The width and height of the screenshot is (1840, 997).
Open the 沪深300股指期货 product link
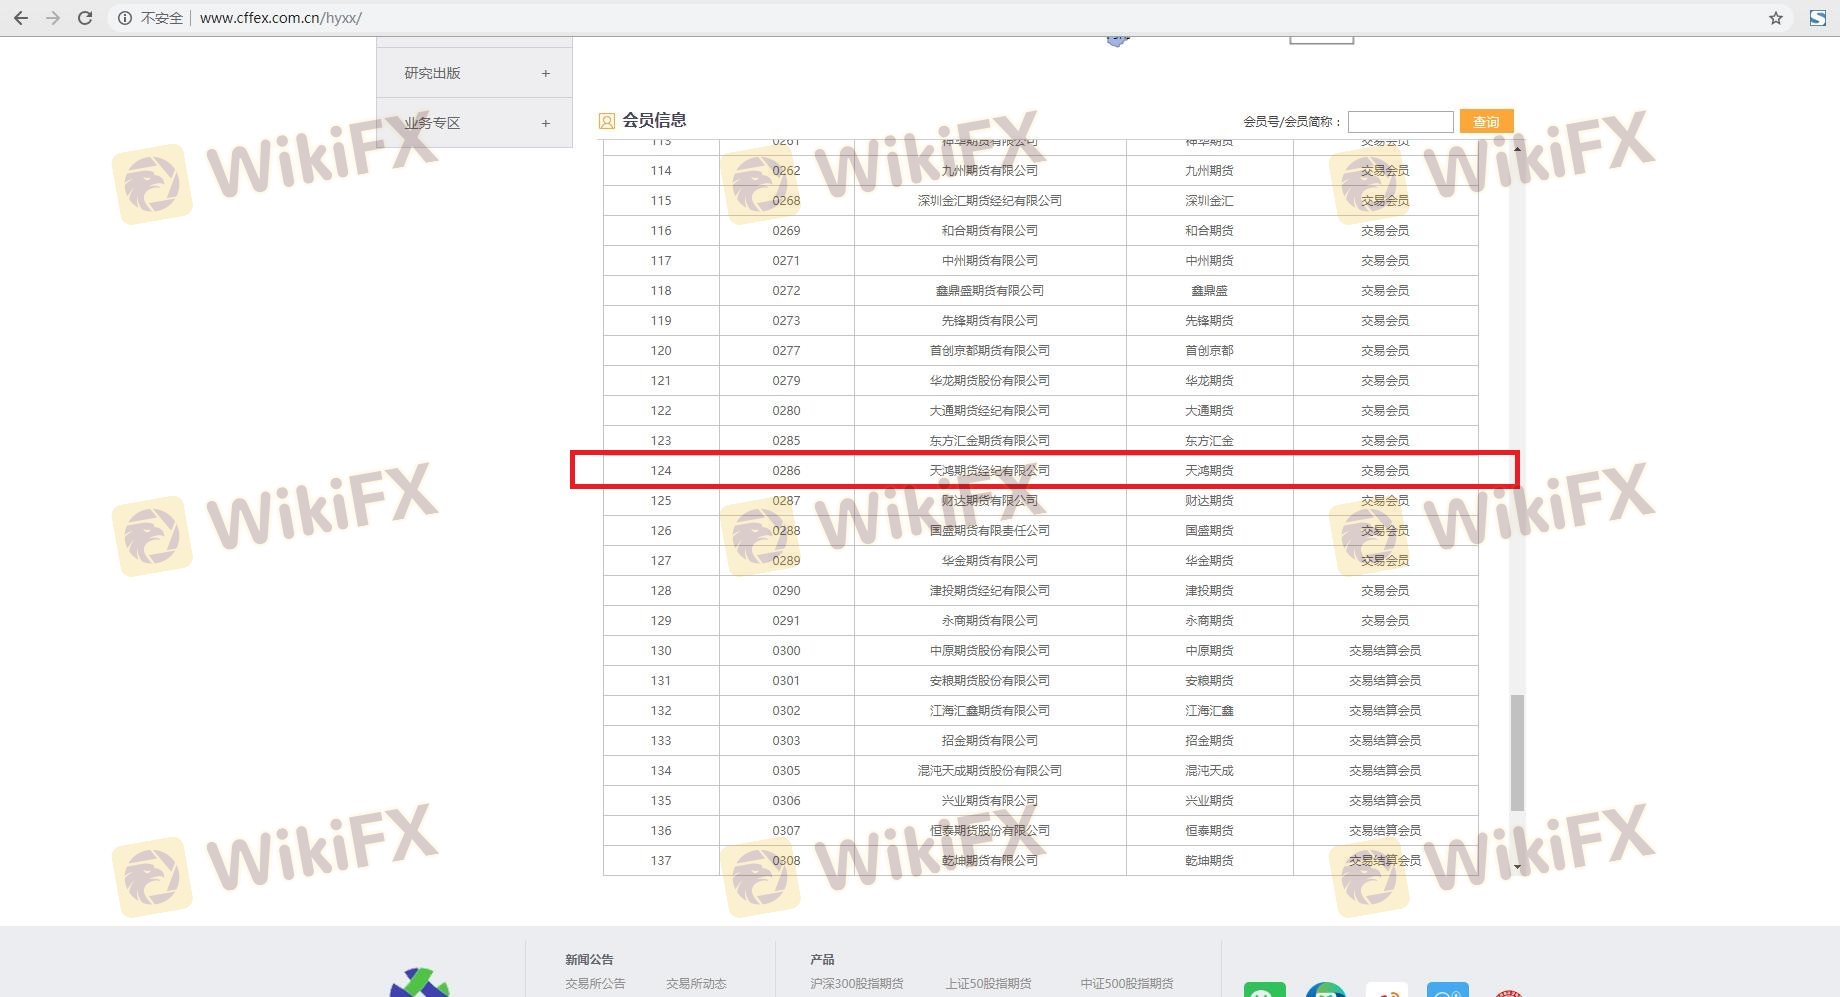[857, 983]
